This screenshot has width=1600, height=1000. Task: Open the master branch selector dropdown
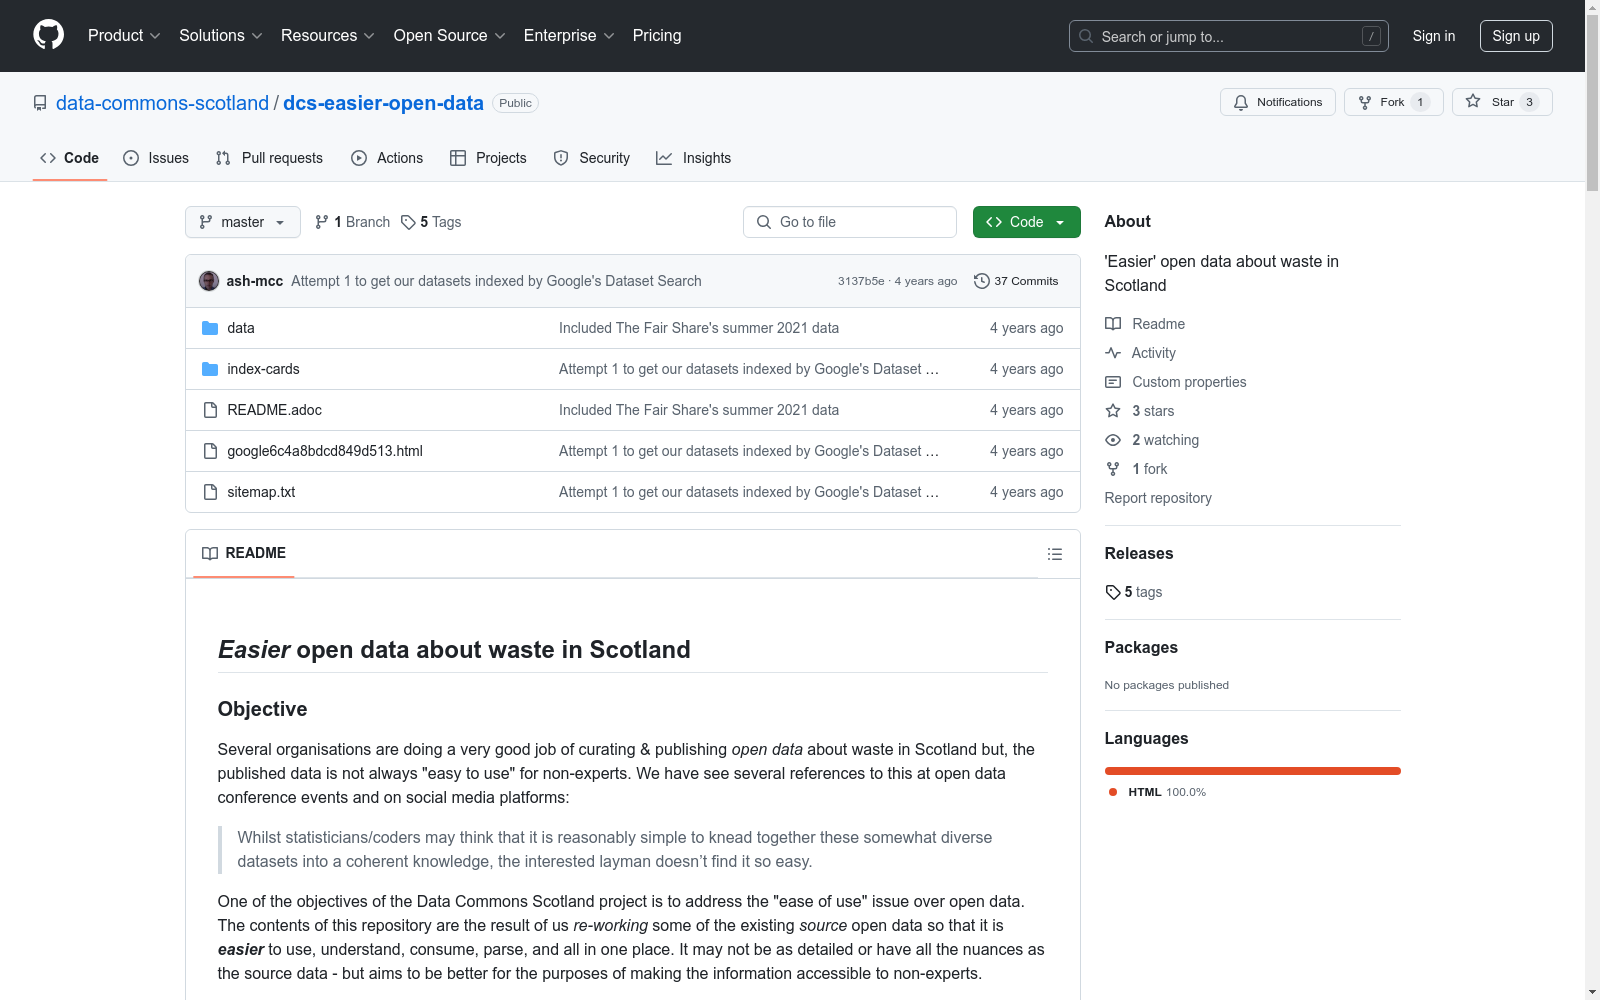[243, 222]
